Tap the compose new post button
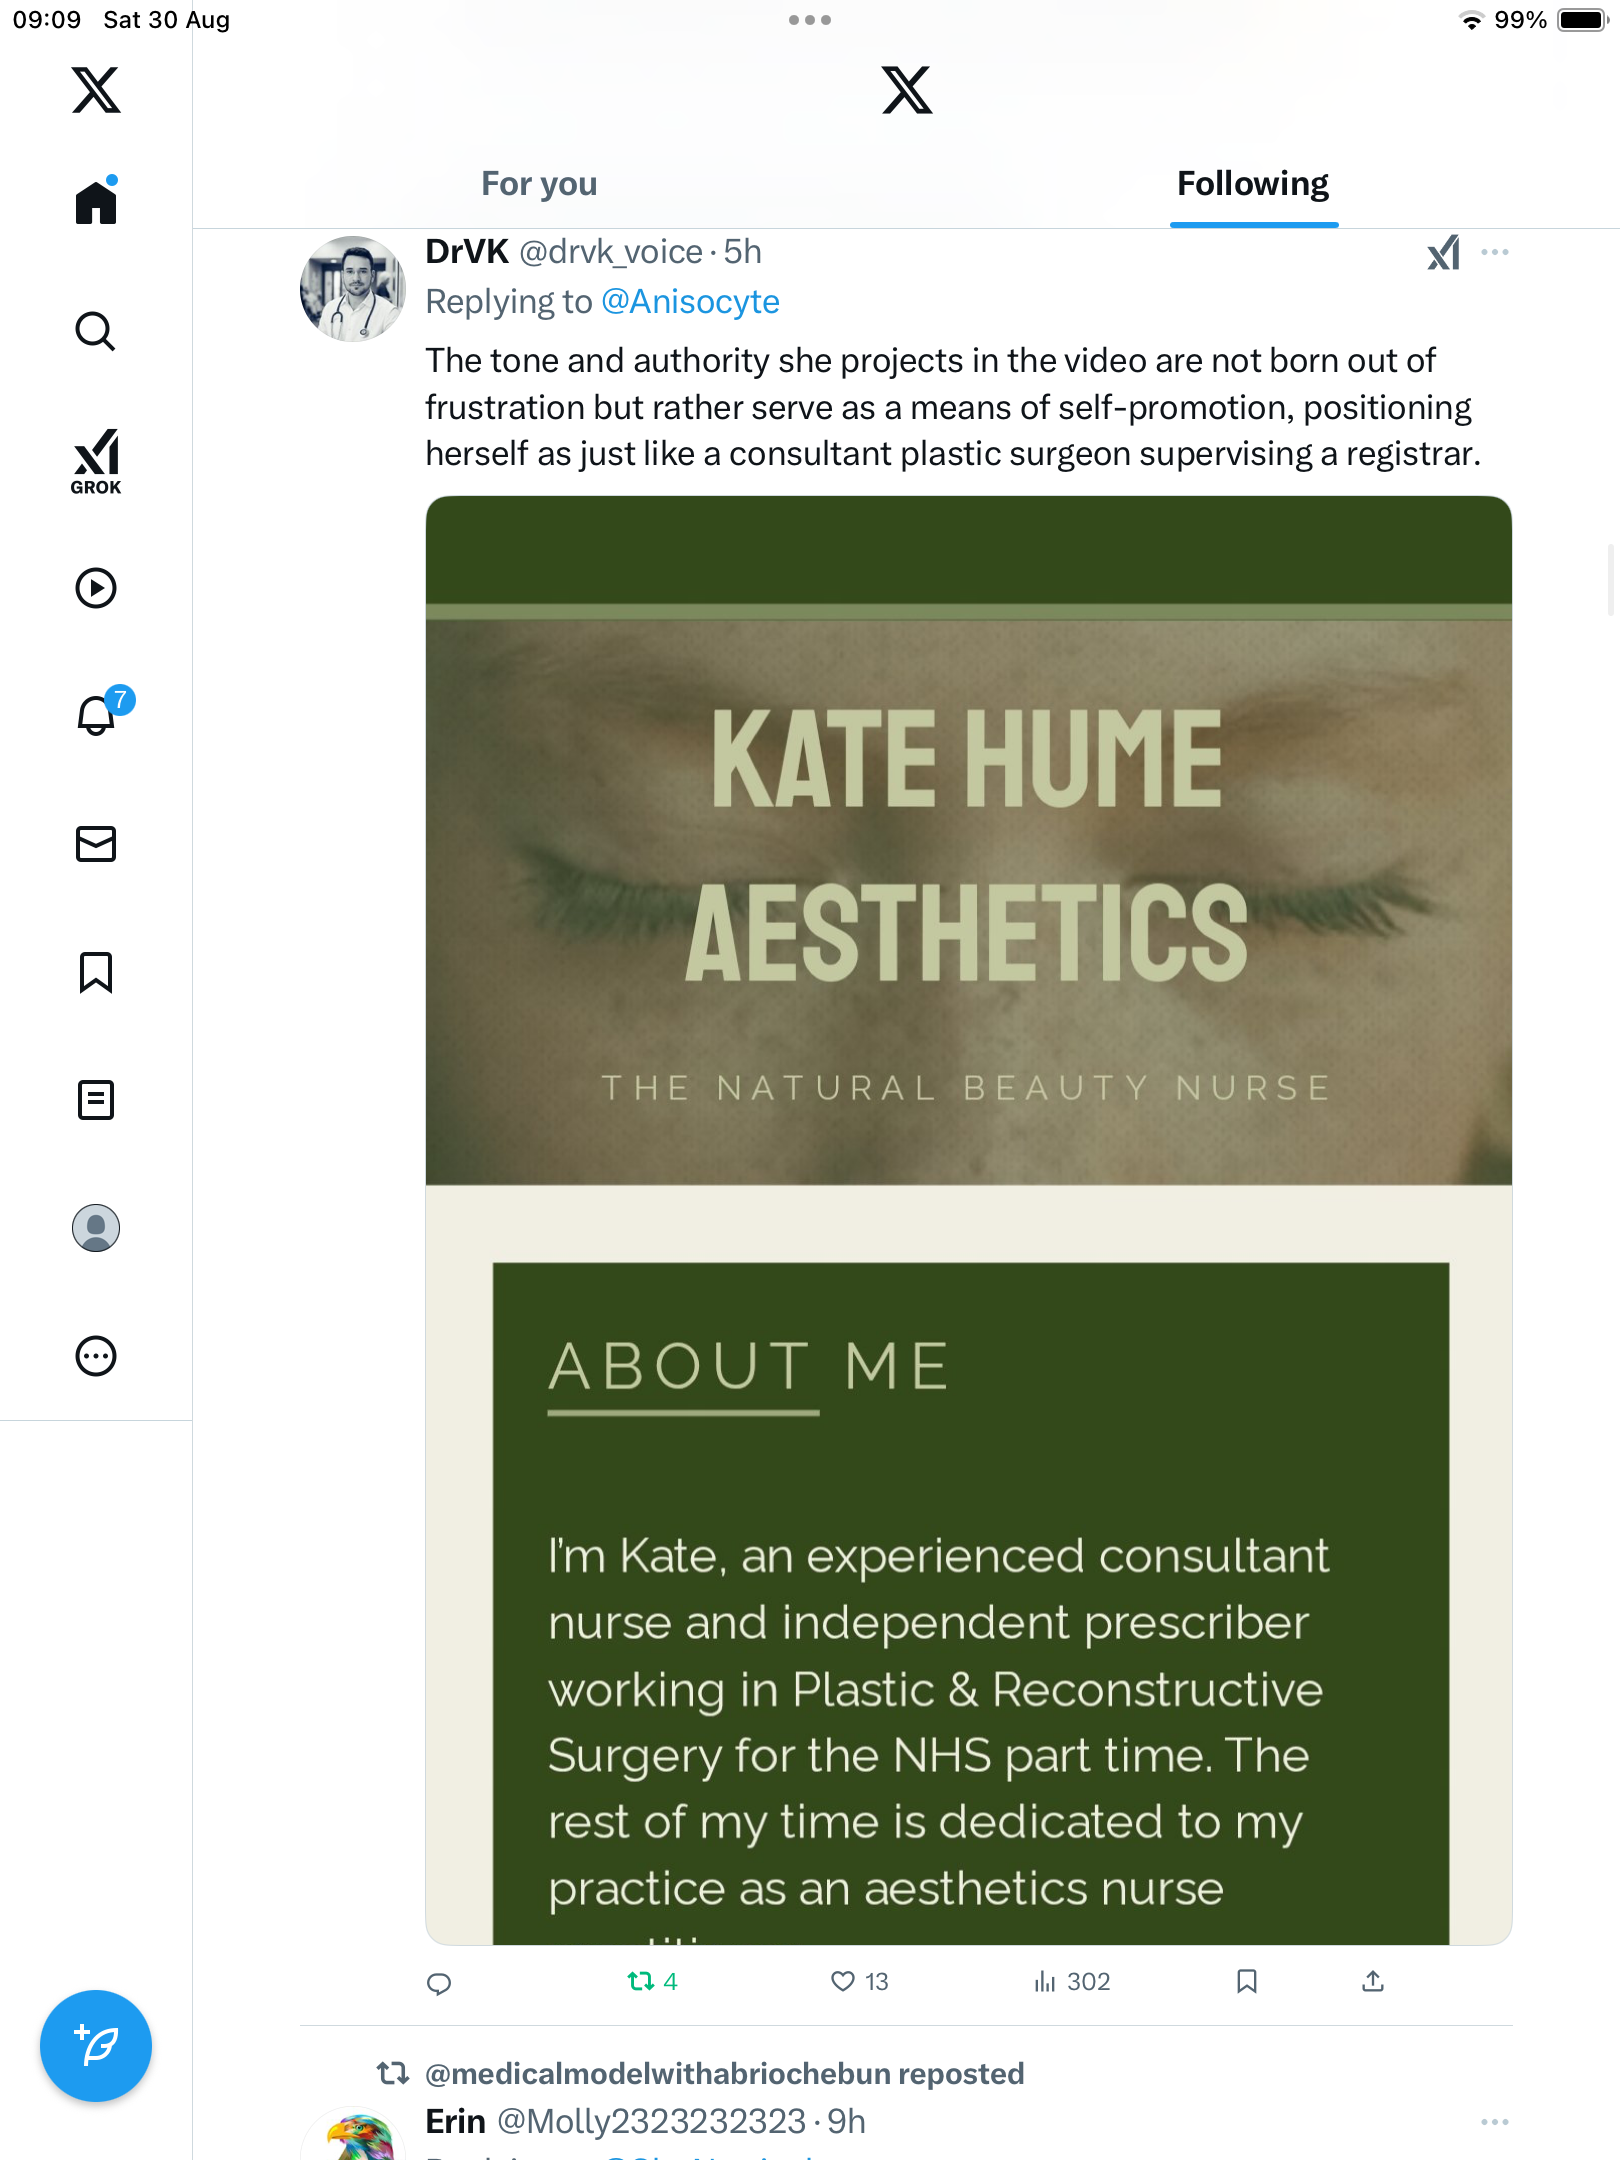This screenshot has height=2160, width=1620. click(x=96, y=2045)
